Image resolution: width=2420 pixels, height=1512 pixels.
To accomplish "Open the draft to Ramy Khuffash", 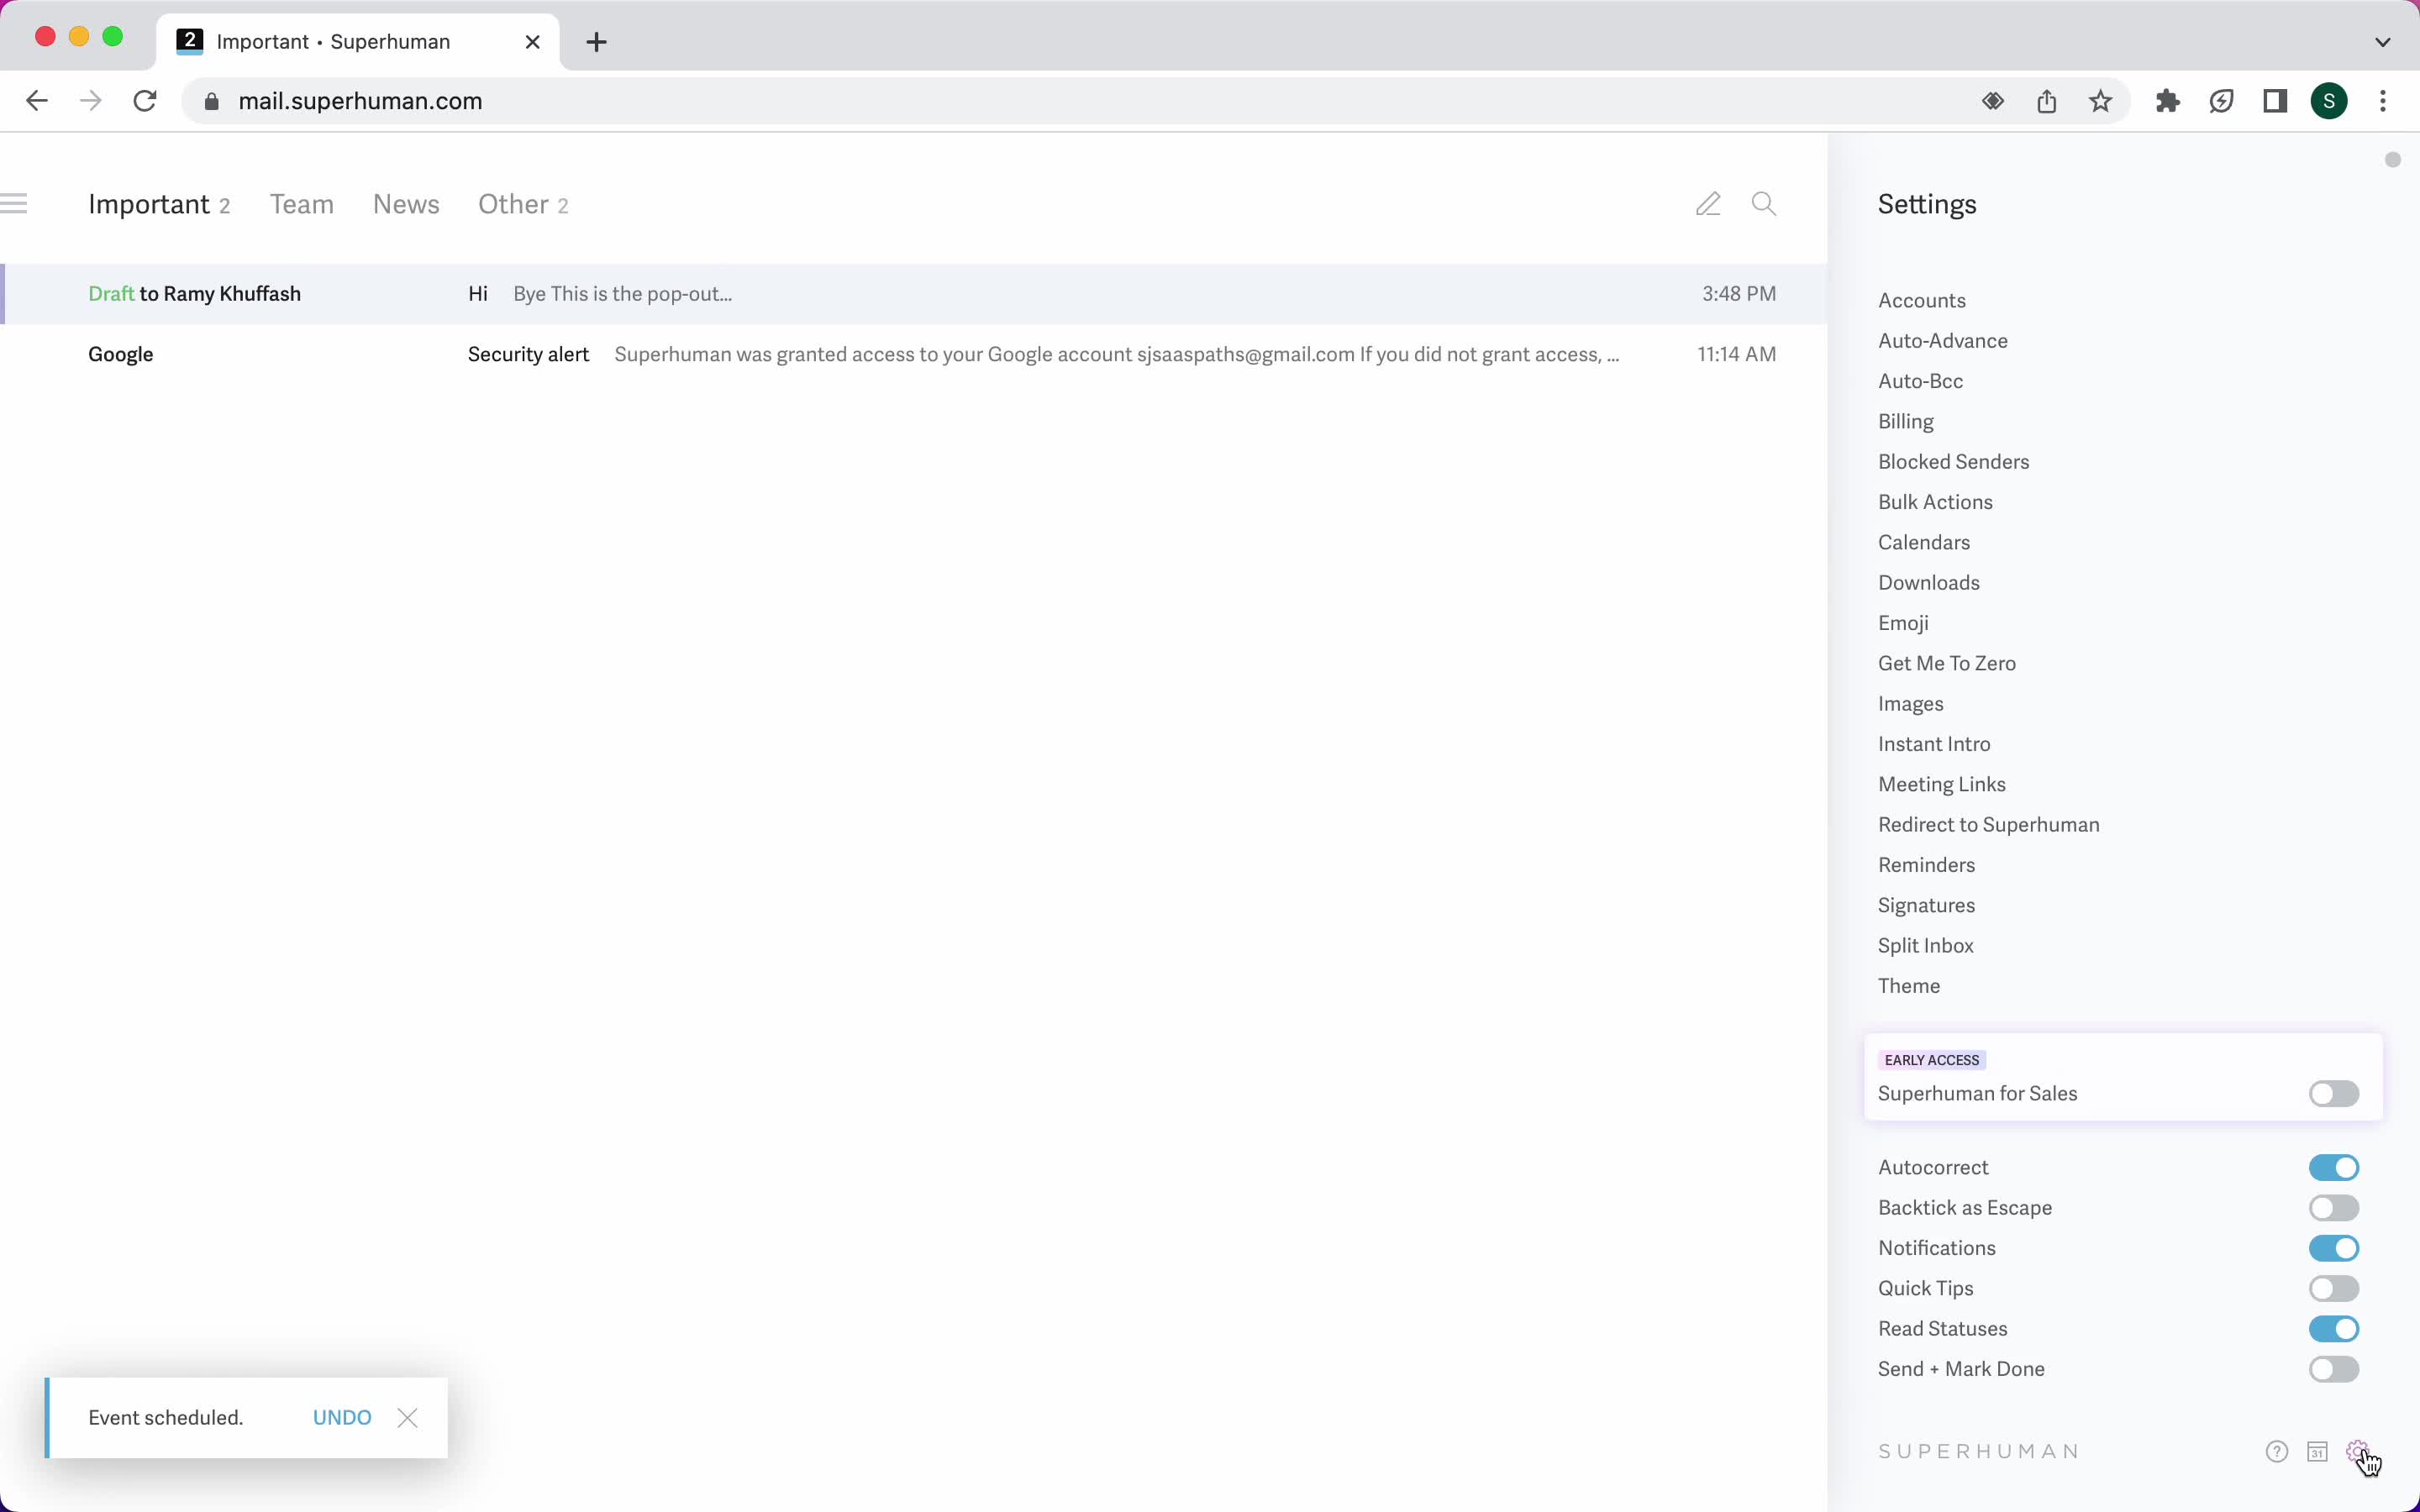I will 914,294.
